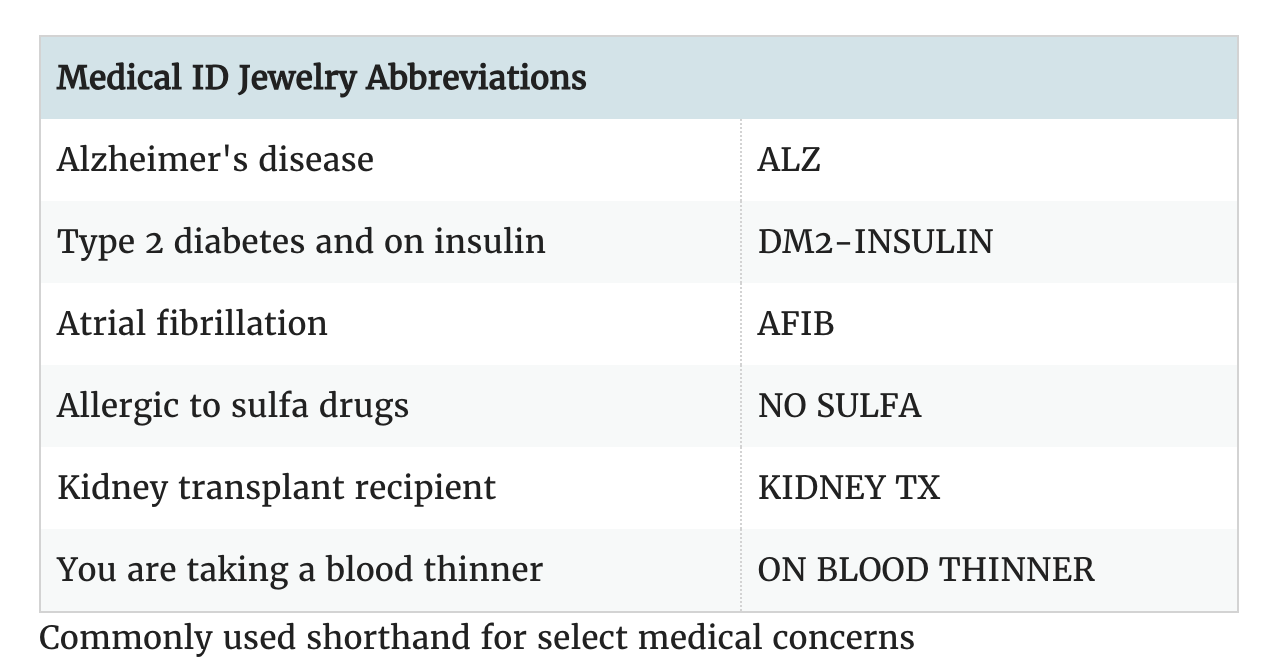
Task: Click the Atrial fibrillation cell
Action: (192, 324)
